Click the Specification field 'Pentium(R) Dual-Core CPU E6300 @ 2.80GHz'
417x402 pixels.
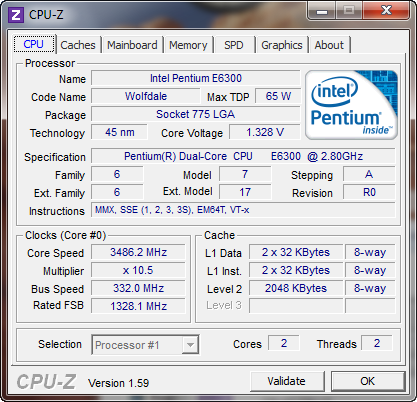(x=243, y=156)
